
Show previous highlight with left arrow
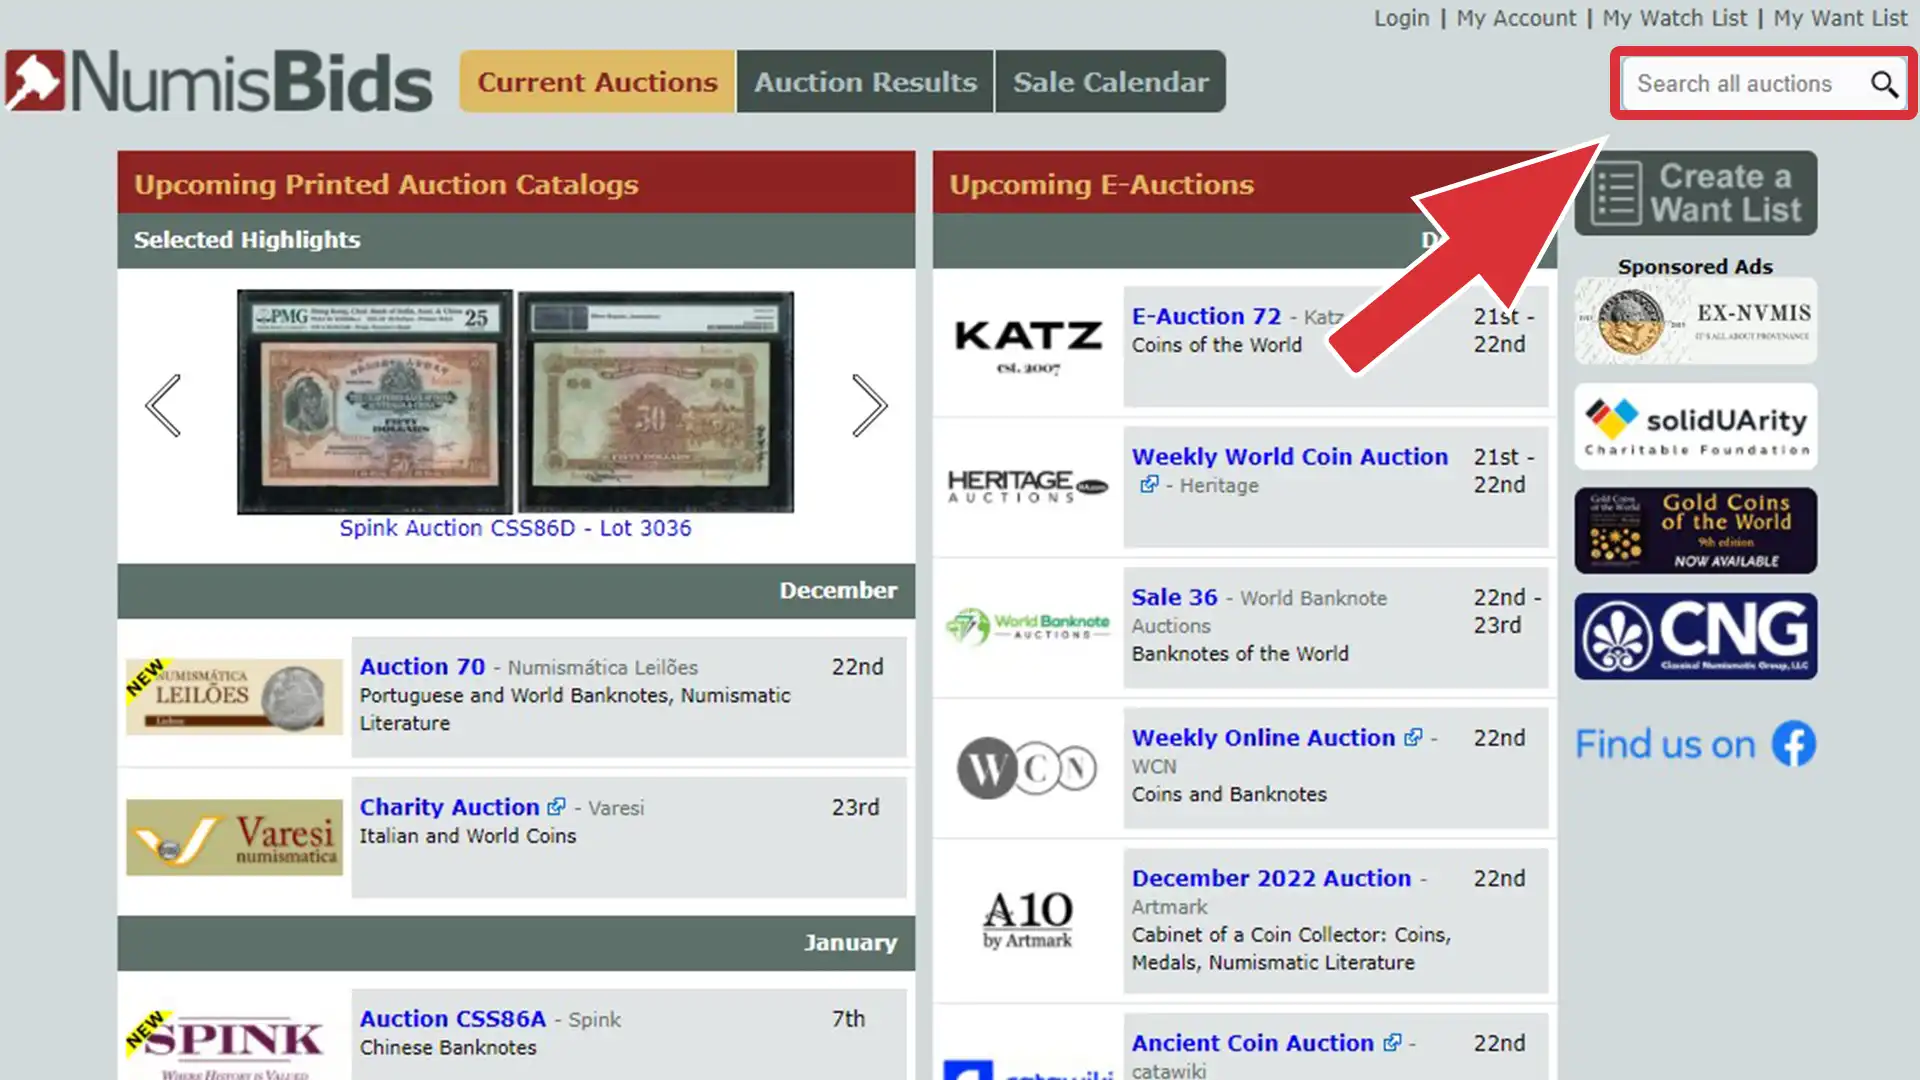point(163,405)
